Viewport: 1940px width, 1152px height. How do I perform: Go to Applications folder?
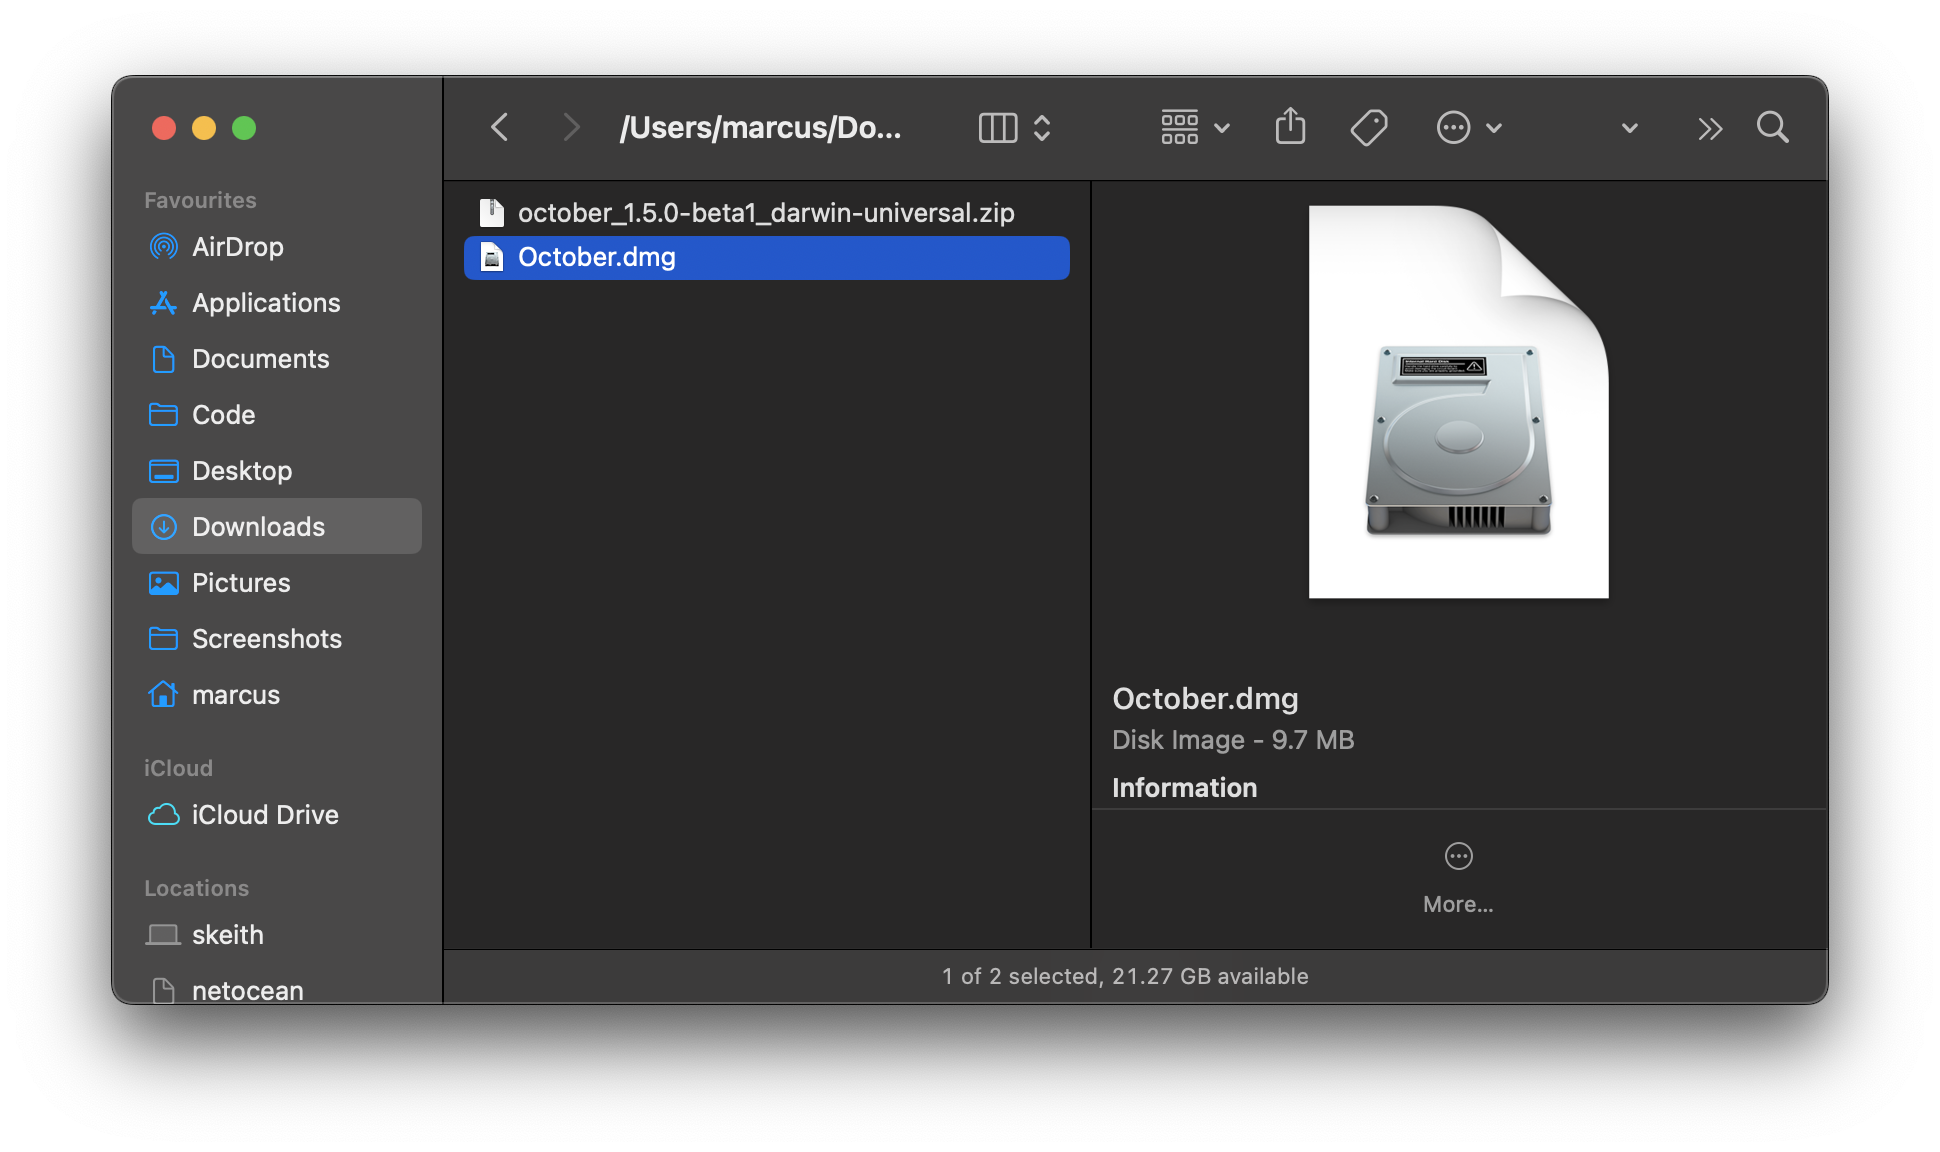coord(265,303)
